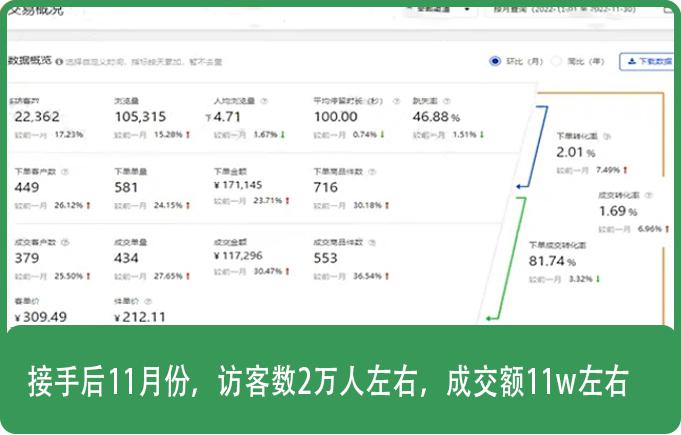Viewport: 681px width, 435px height.
Task: Click help icon next to 人均浏览量
Action: 264,101
